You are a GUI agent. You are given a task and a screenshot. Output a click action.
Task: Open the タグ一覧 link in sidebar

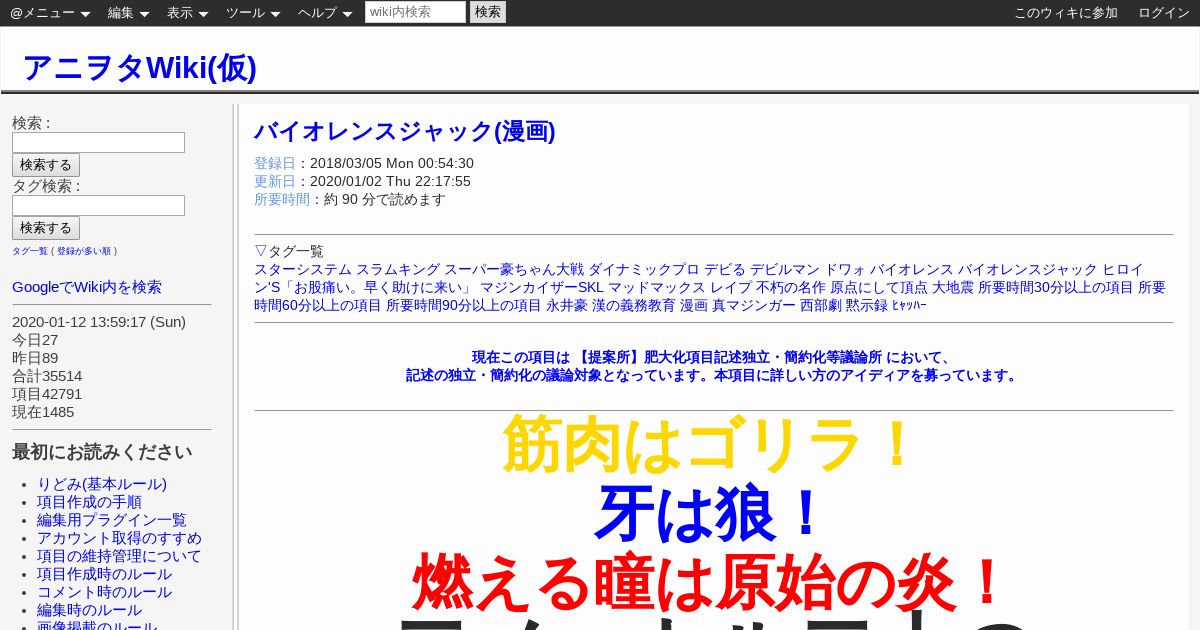(30, 251)
